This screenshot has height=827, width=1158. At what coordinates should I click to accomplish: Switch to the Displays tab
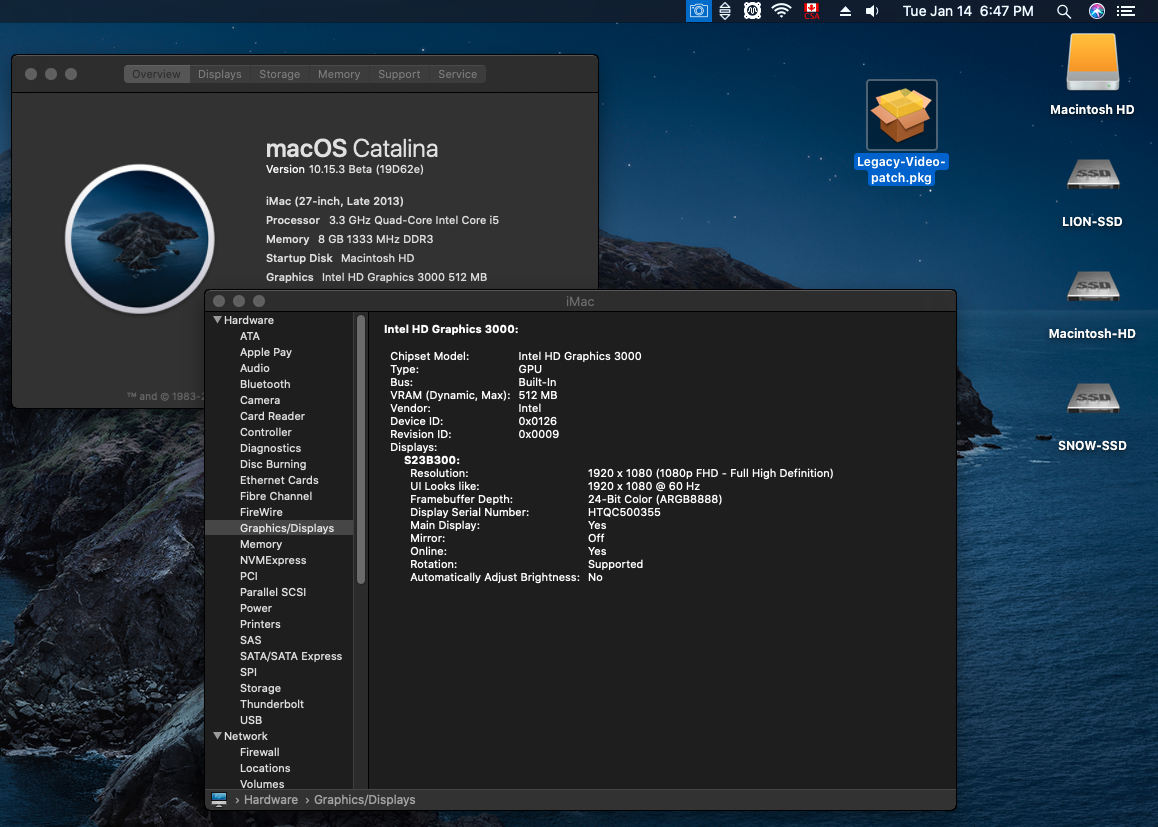pyautogui.click(x=219, y=74)
